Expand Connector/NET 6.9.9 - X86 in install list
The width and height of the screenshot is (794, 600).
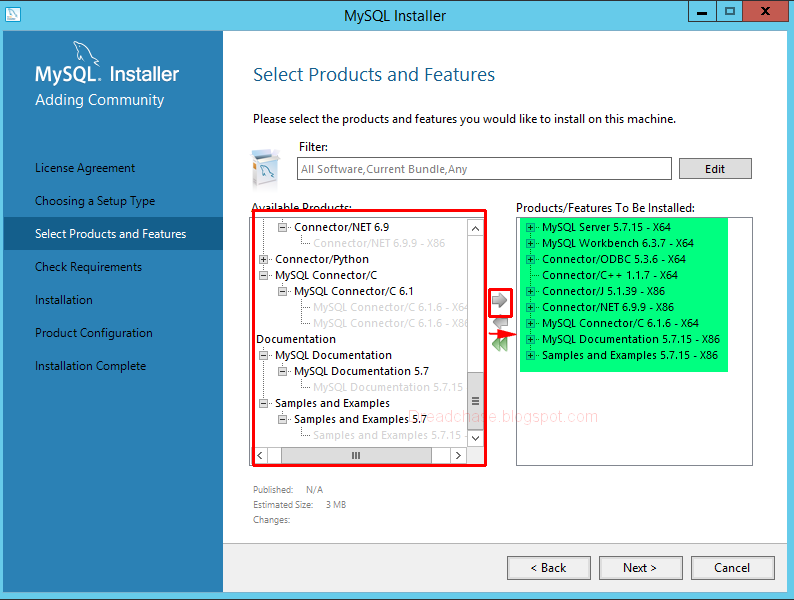tap(530, 307)
